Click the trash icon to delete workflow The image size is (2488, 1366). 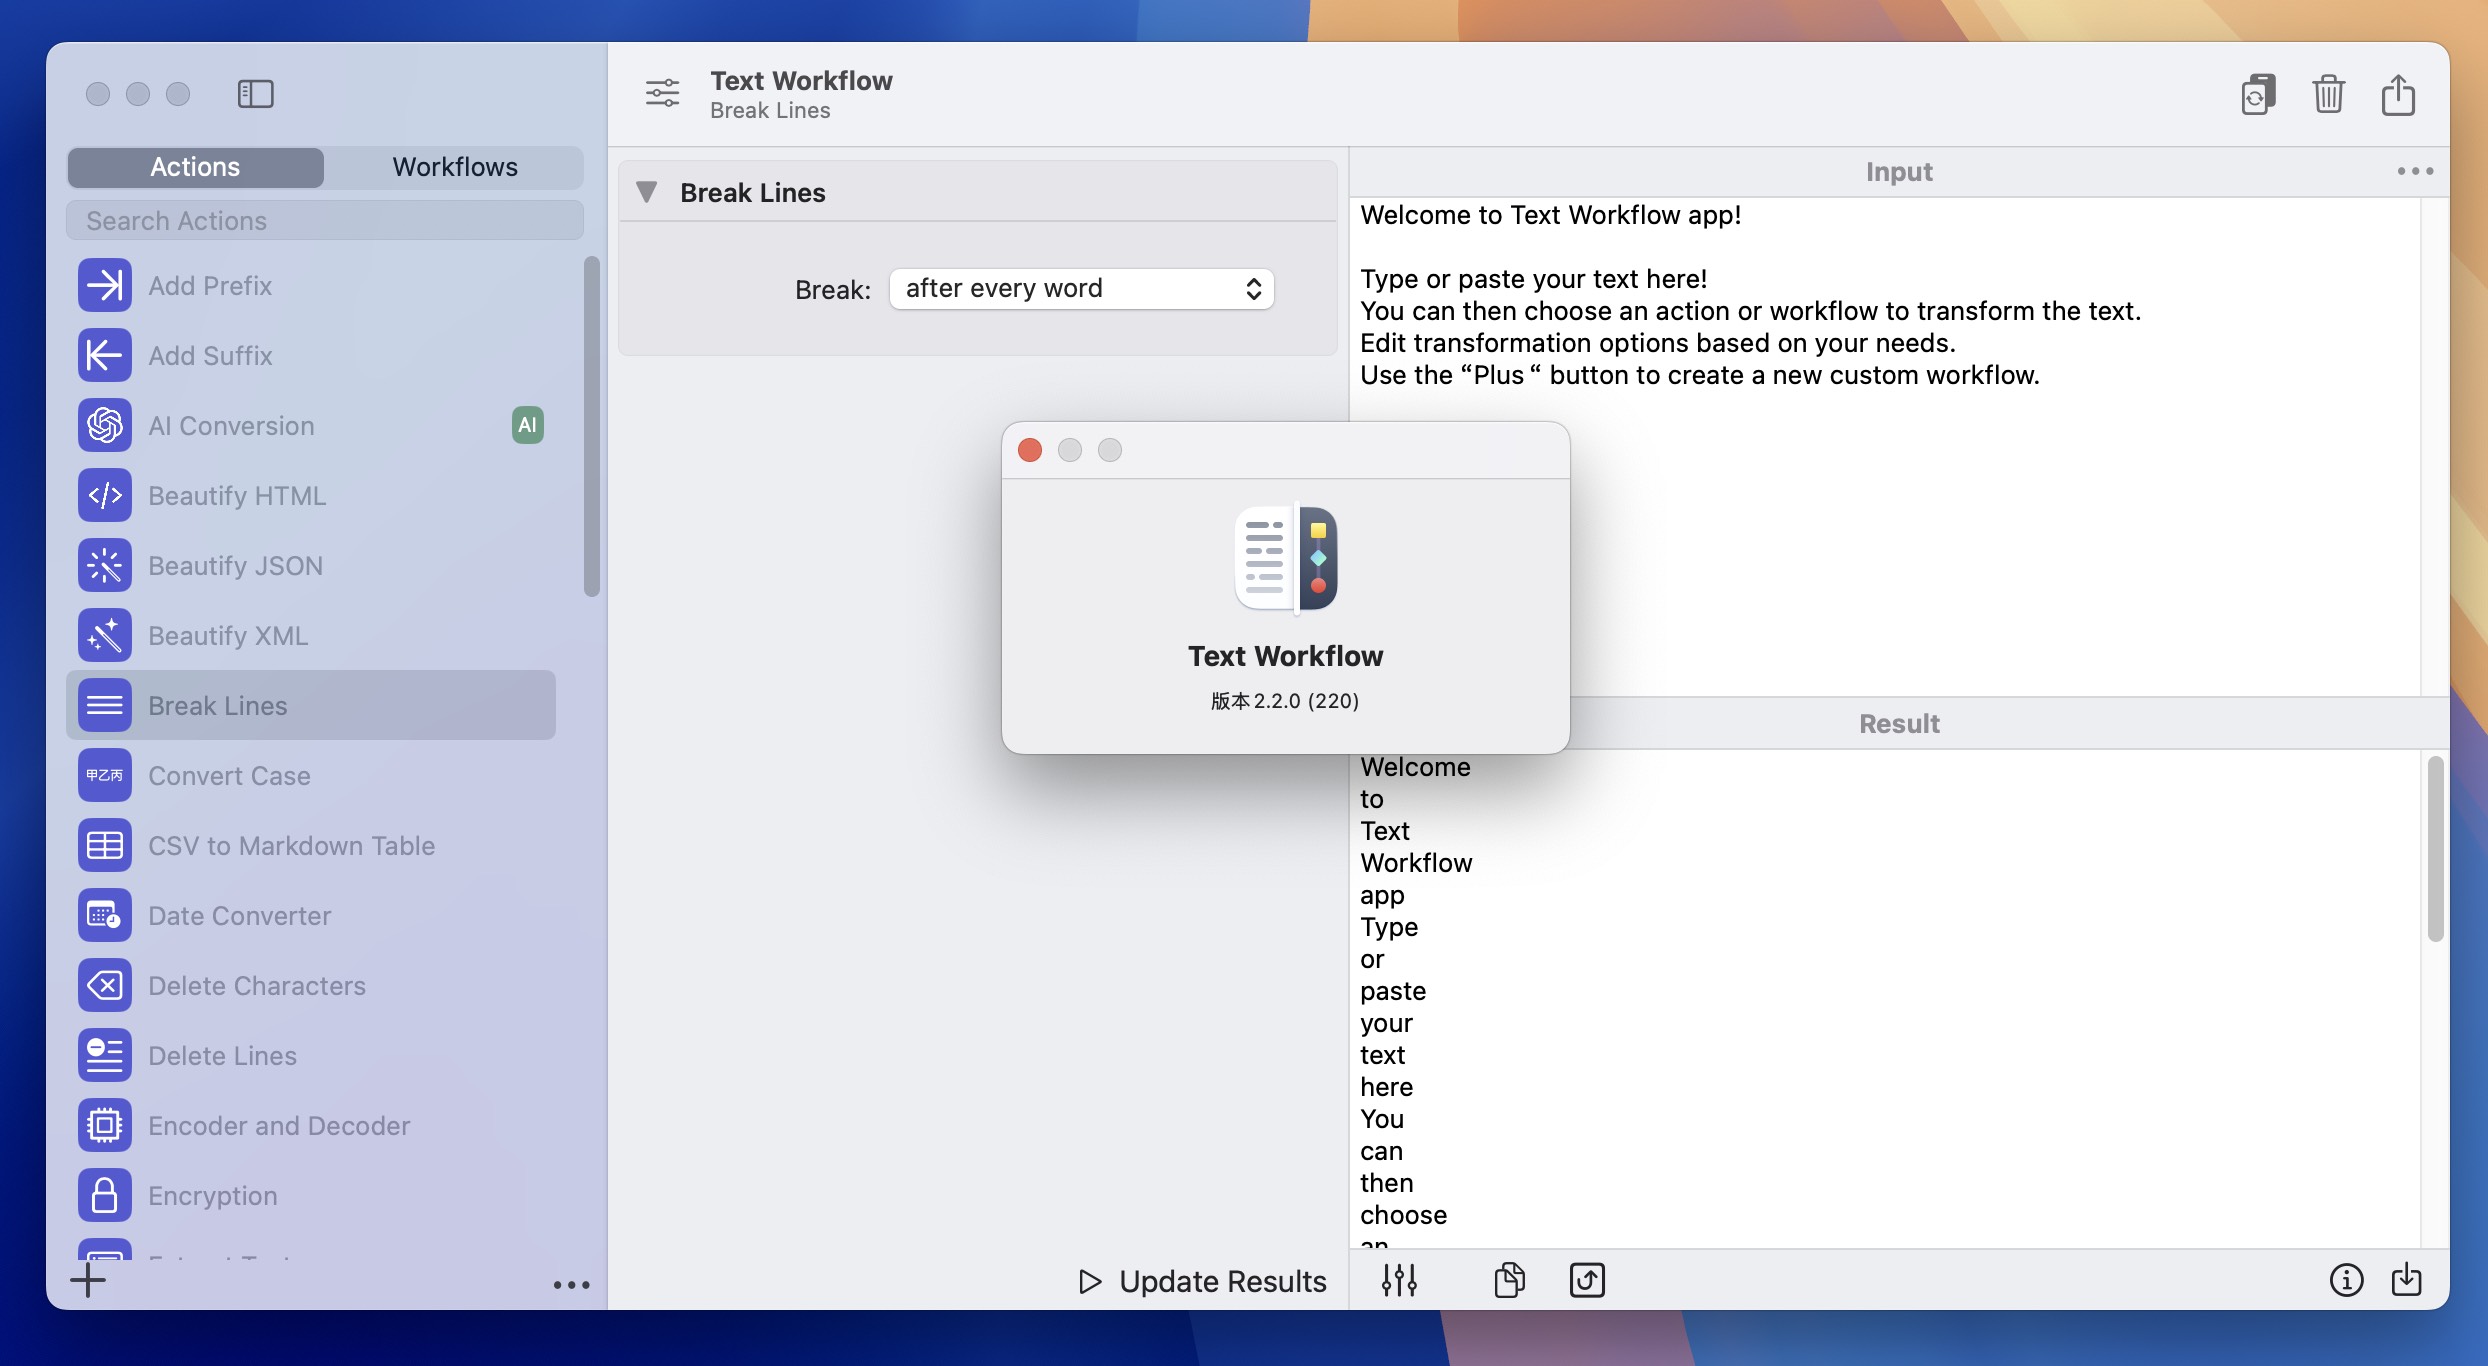pyautogui.click(x=2328, y=95)
